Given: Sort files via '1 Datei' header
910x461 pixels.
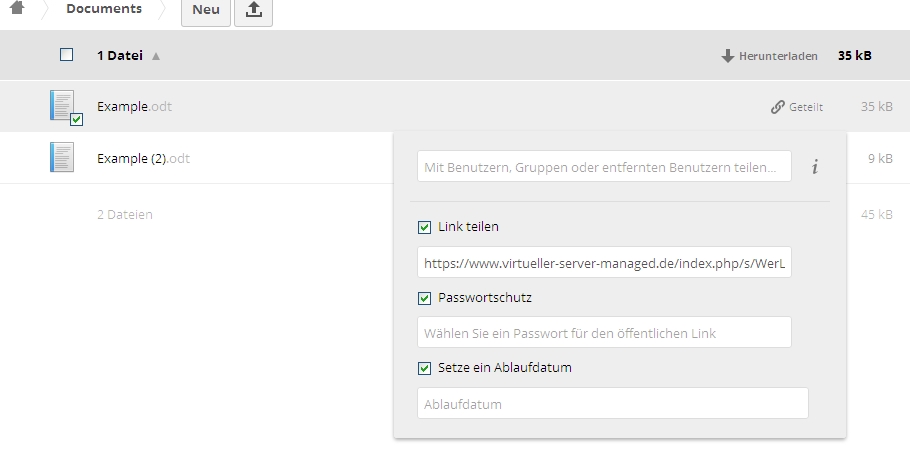Looking at the screenshot, I should [120, 56].
